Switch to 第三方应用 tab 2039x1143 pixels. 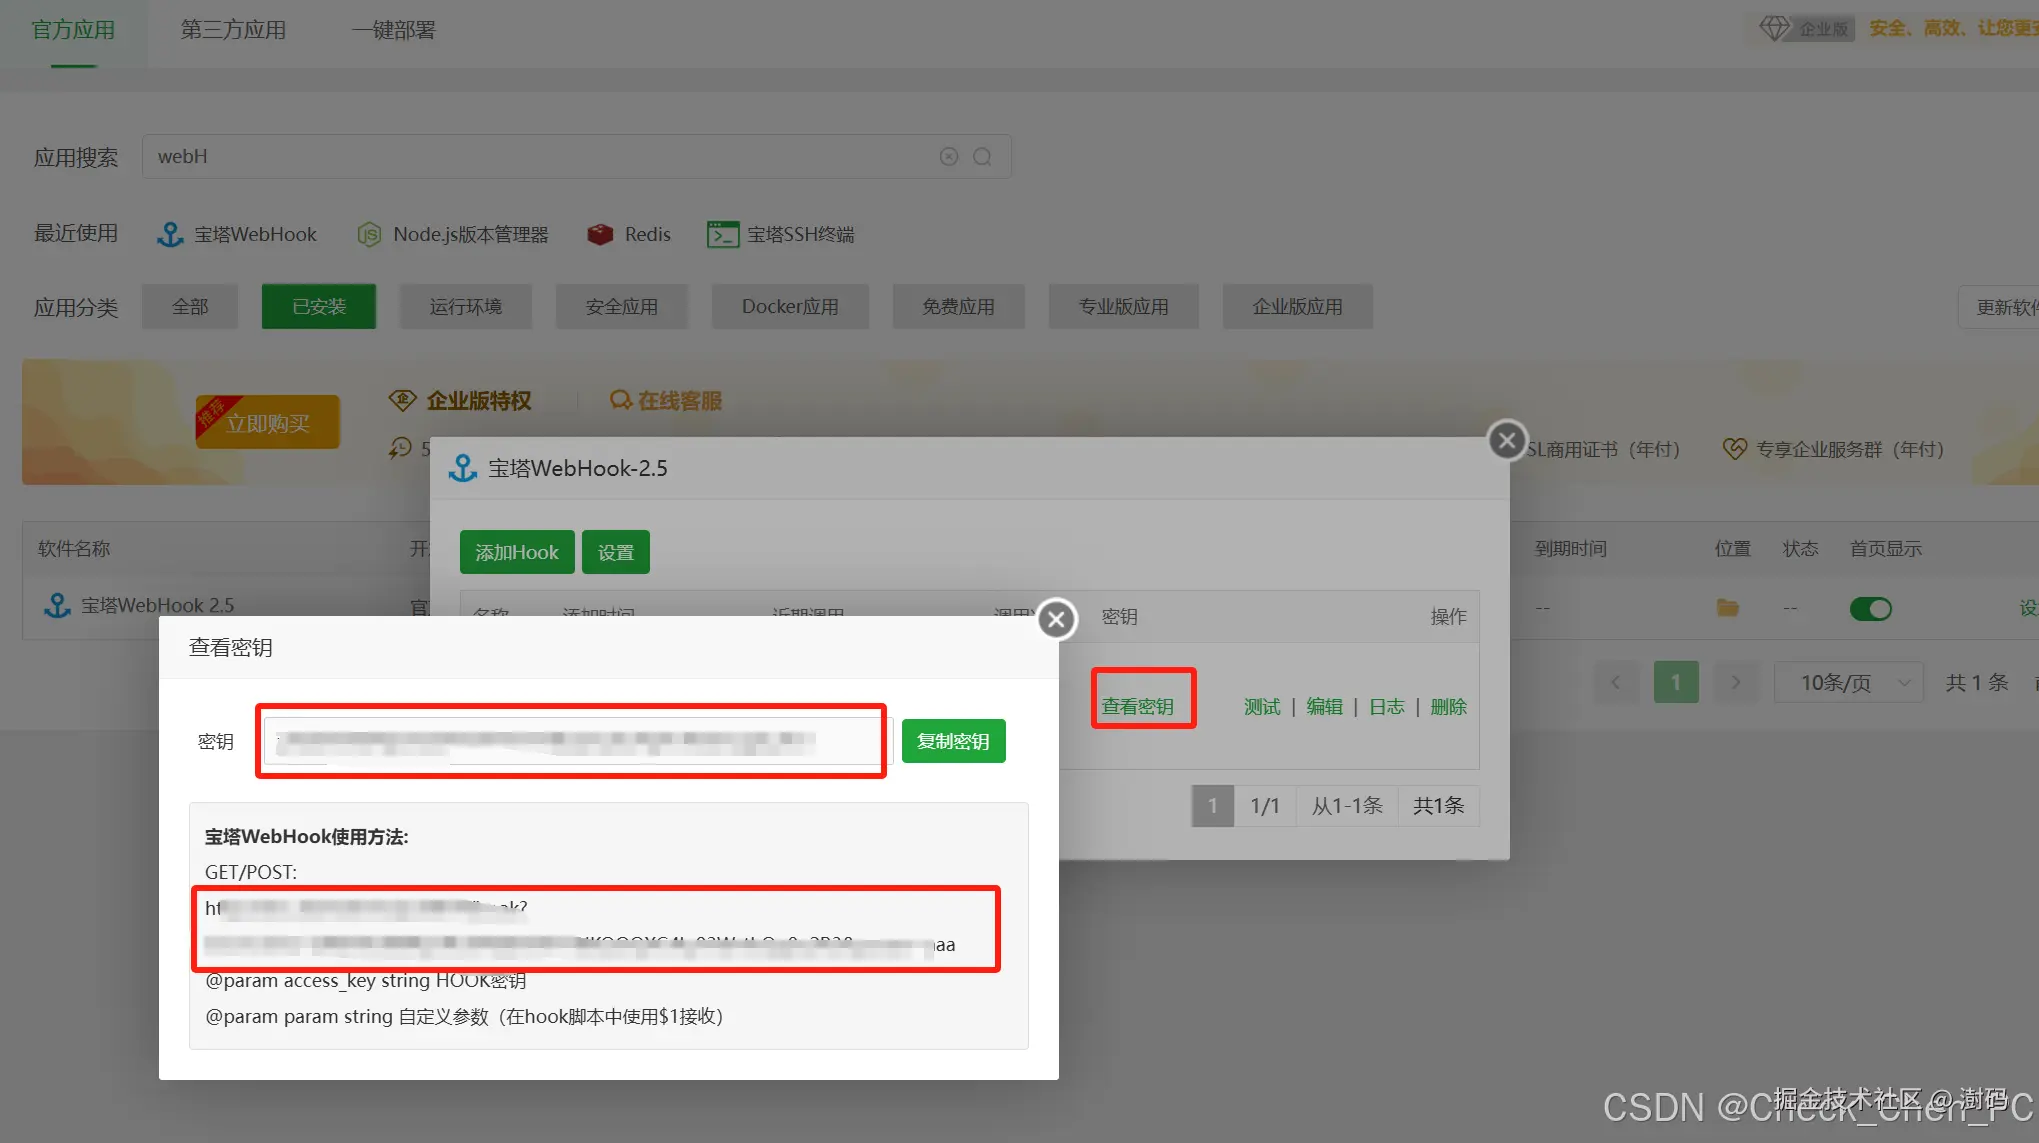coord(233,30)
